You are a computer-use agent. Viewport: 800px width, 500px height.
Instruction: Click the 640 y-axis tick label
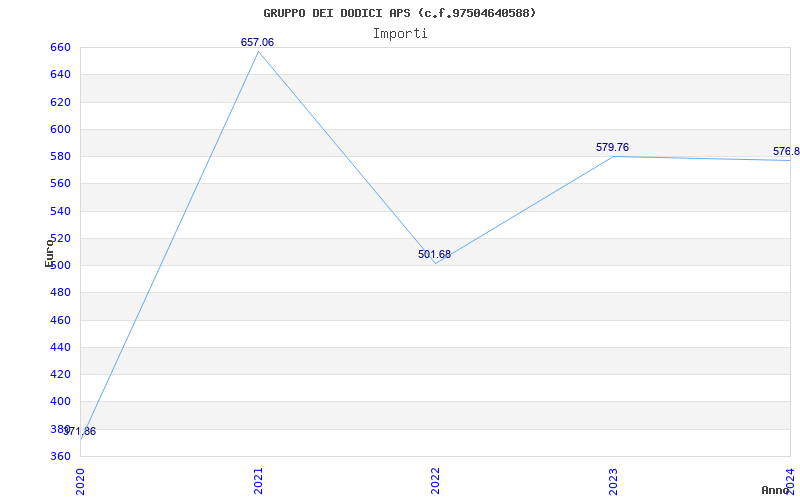point(61,74)
